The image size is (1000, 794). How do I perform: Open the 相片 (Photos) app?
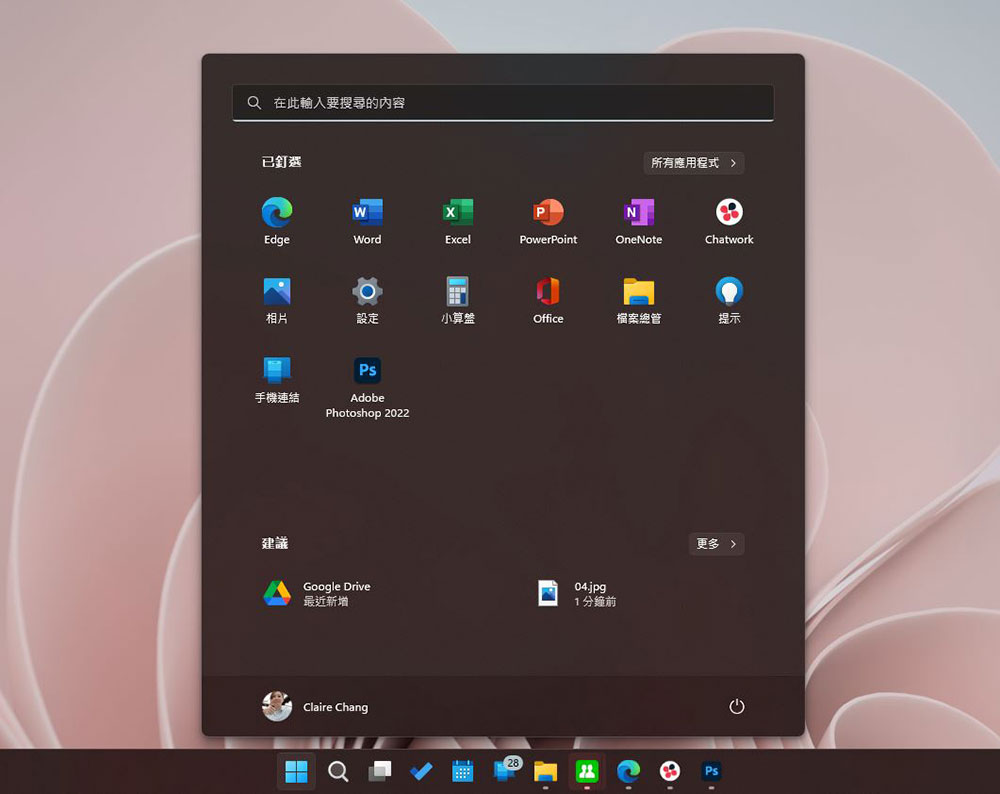[277, 300]
